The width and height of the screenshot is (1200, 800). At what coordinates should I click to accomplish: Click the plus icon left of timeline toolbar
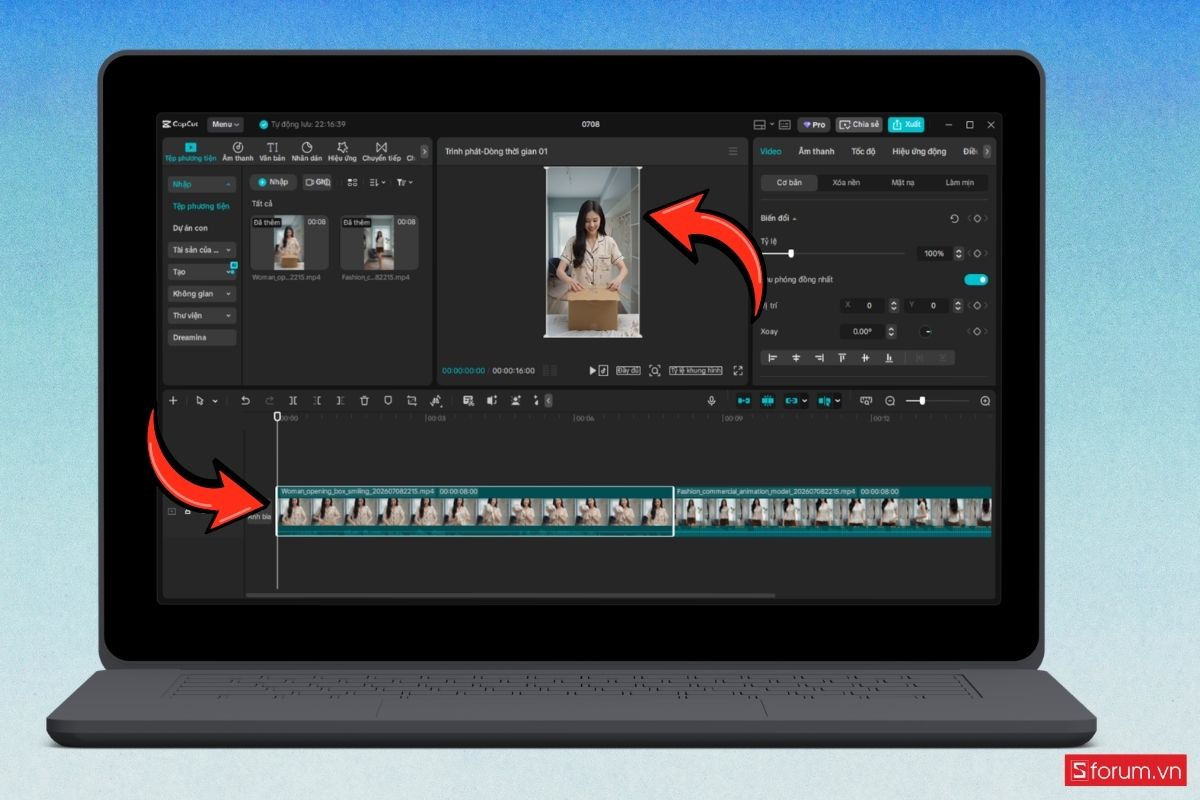pos(173,400)
